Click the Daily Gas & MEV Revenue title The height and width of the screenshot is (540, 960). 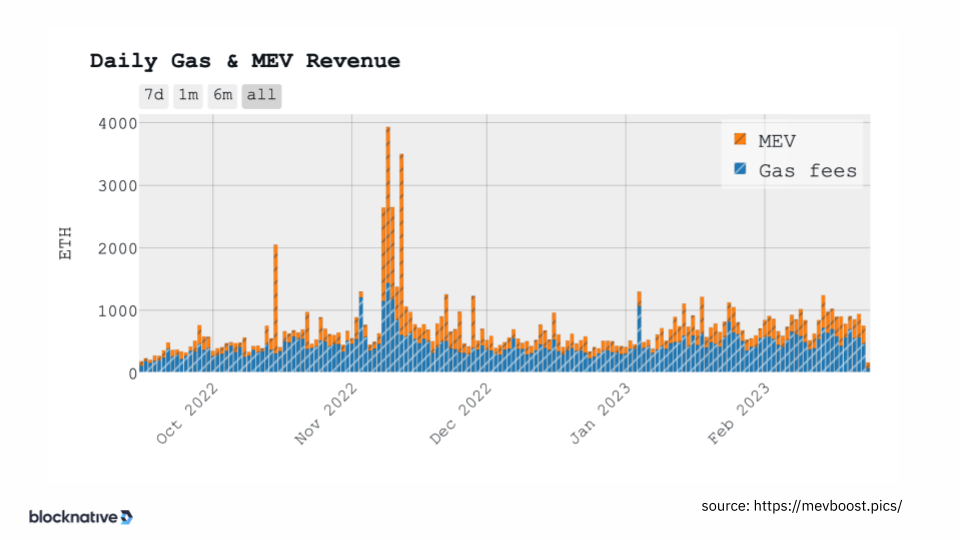(245, 61)
